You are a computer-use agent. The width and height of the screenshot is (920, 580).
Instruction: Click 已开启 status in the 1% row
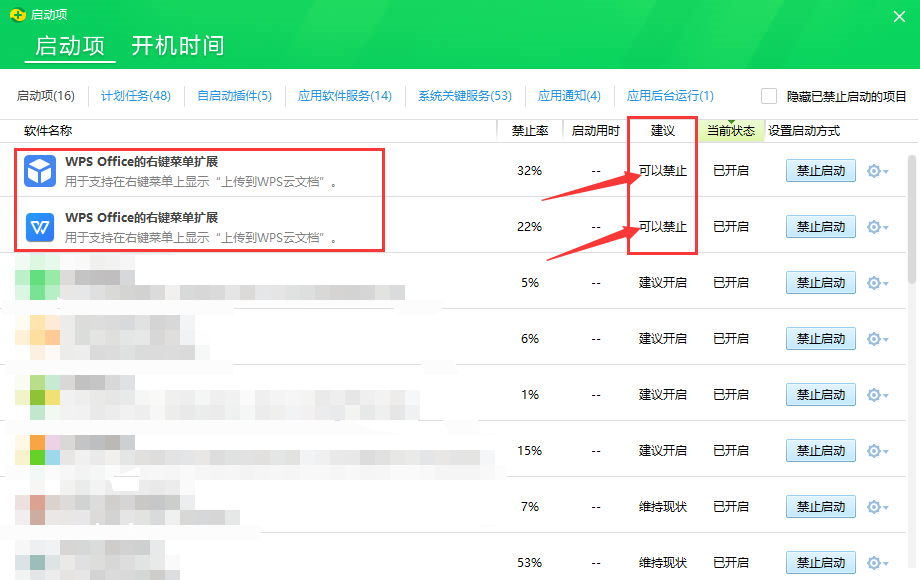pos(730,395)
